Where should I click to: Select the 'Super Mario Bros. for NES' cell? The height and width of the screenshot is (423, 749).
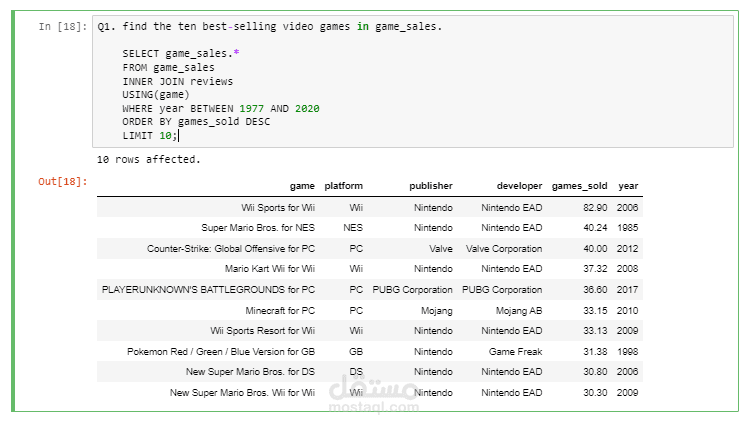[258, 228]
